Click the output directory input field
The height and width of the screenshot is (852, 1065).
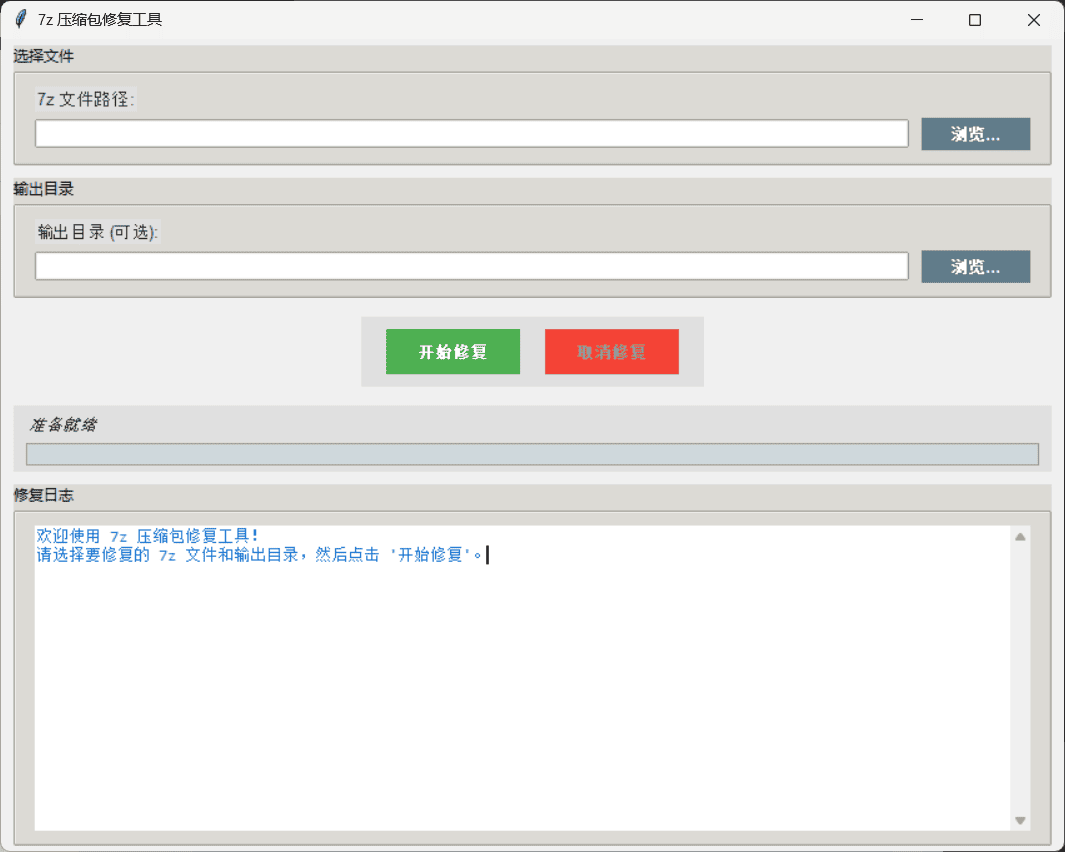pos(471,266)
